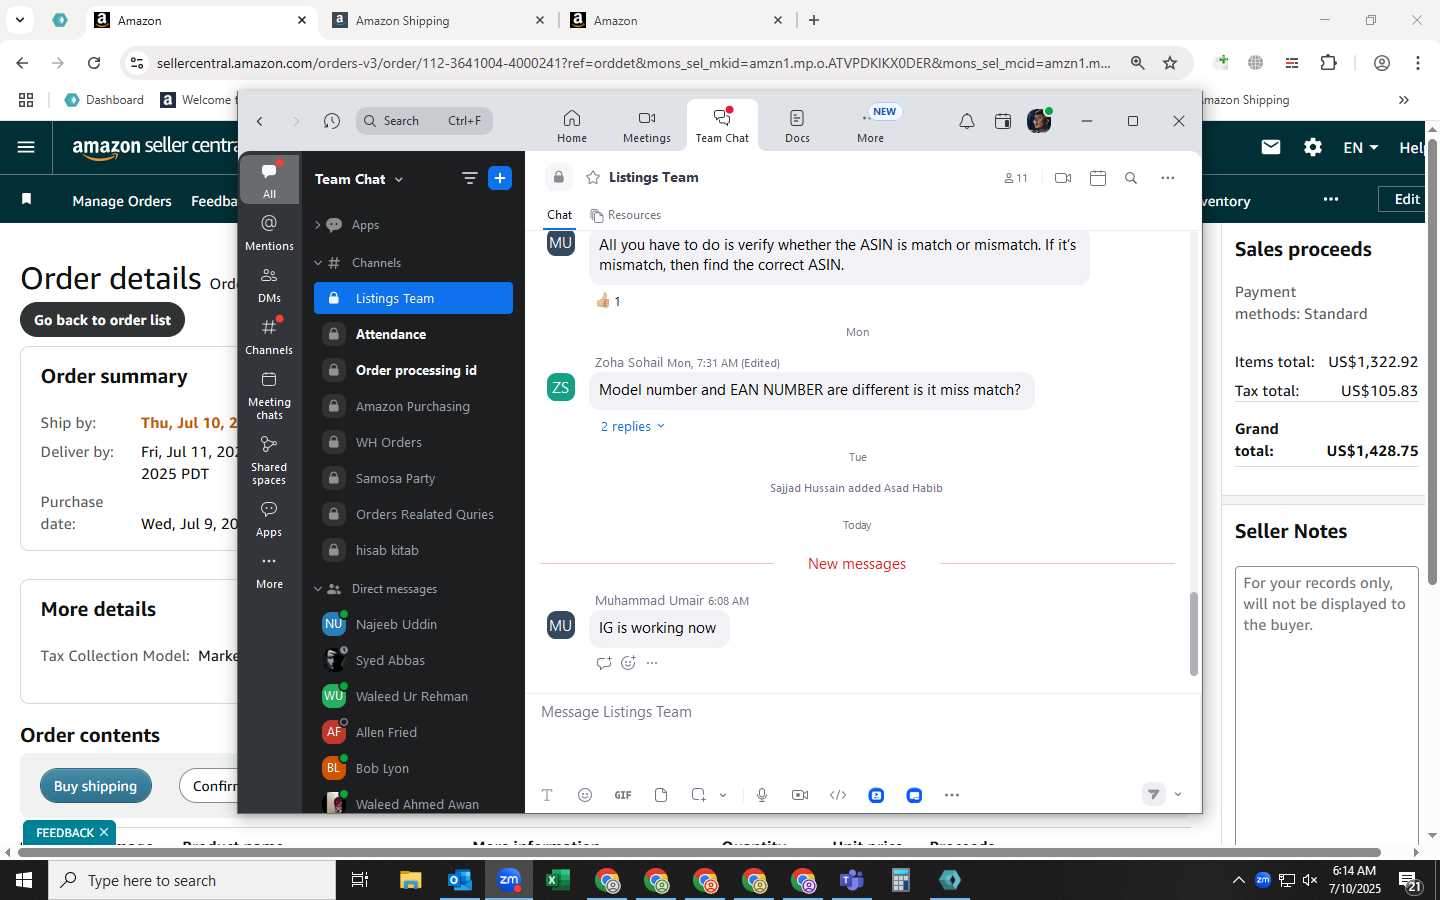Open Shared spaces in sidebar
Image resolution: width=1440 pixels, height=900 pixels.
pos(269,460)
